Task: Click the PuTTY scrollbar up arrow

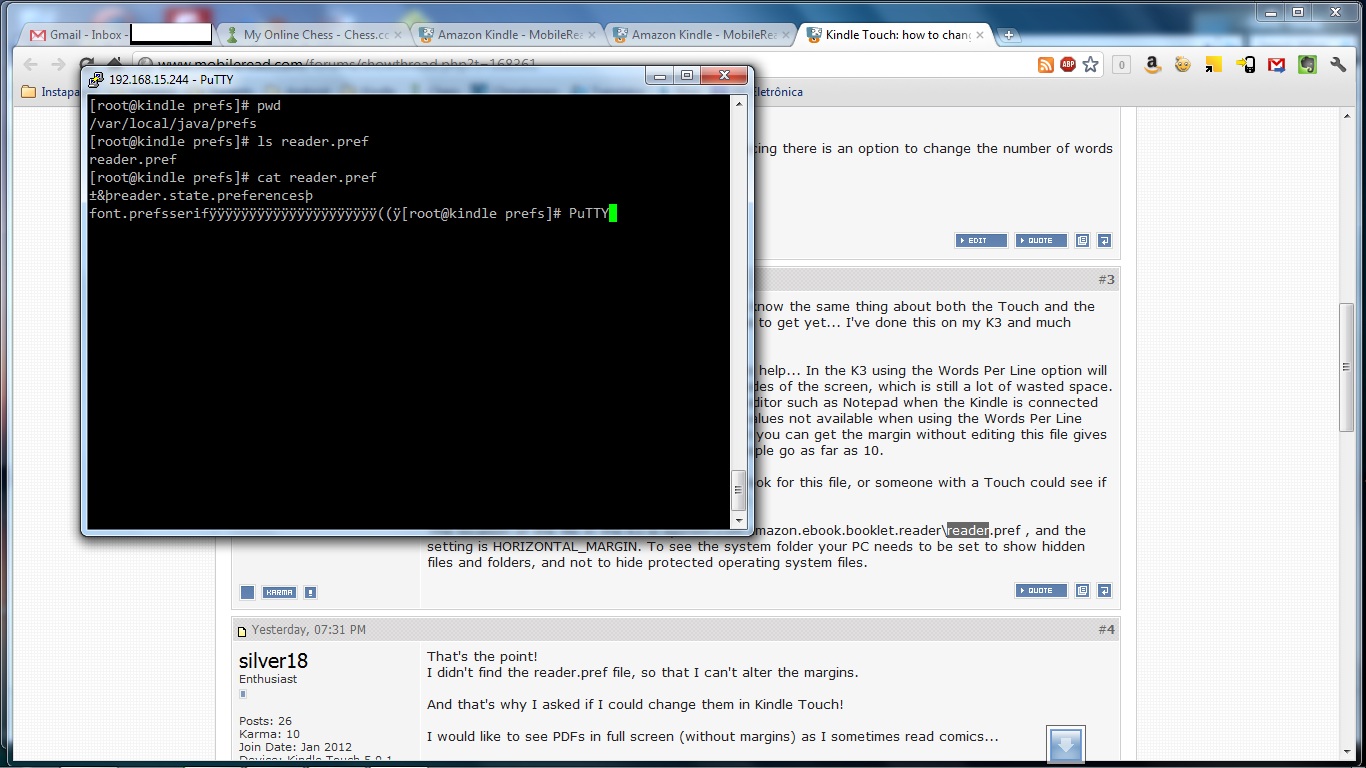Action: point(739,104)
